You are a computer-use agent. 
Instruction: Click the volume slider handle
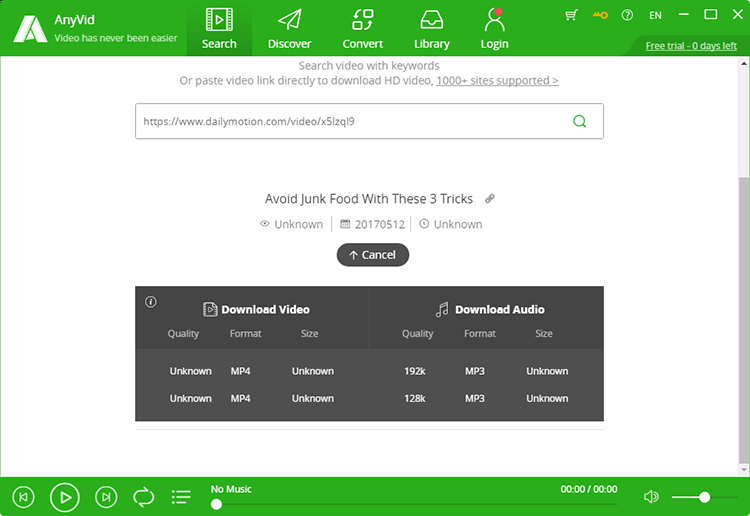pos(704,497)
